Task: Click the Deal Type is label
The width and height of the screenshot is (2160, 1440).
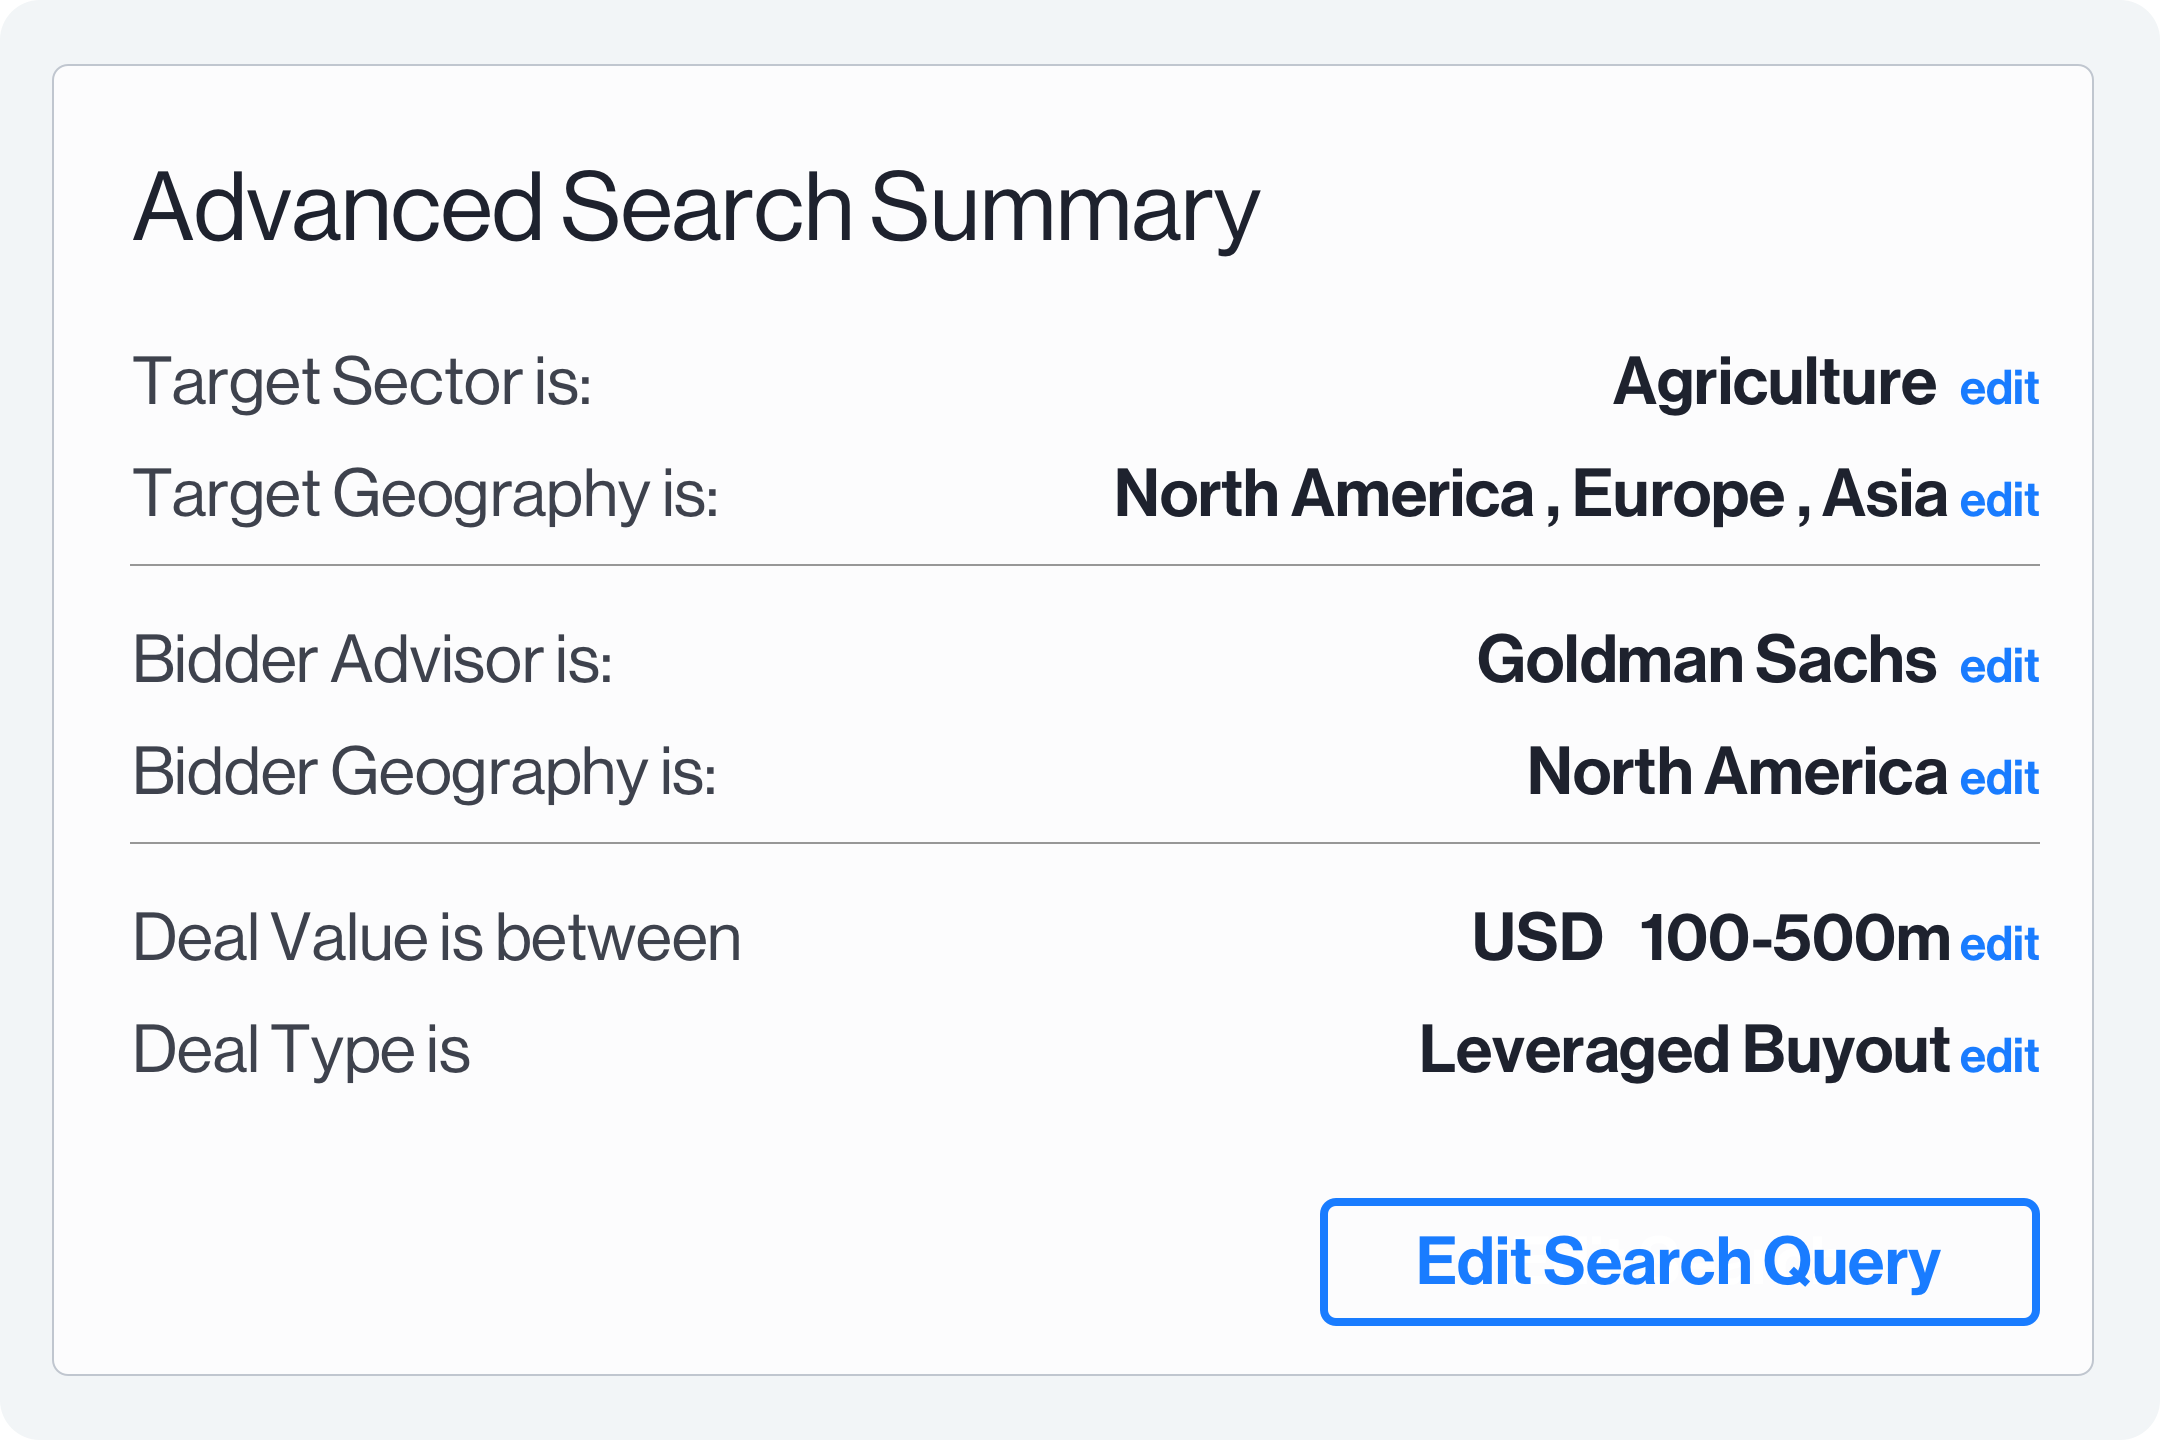Action: (305, 1050)
